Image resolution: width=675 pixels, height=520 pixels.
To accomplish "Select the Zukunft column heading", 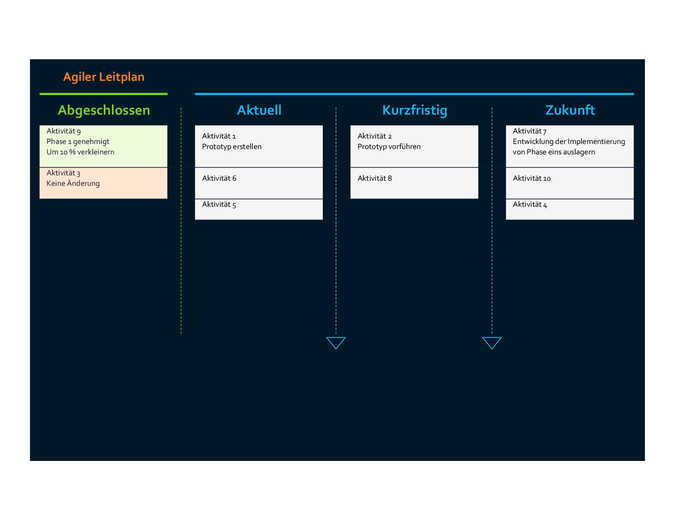I will 570,110.
